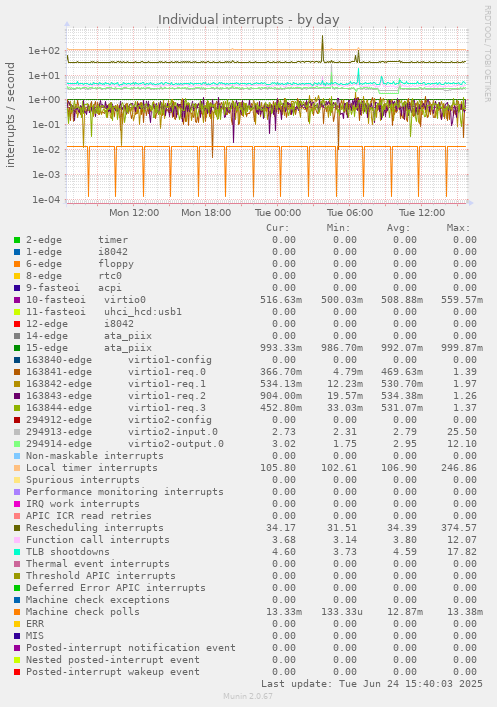
Task: Click the Munin 2.0.67 footer text
Action: tap(248, 696)
